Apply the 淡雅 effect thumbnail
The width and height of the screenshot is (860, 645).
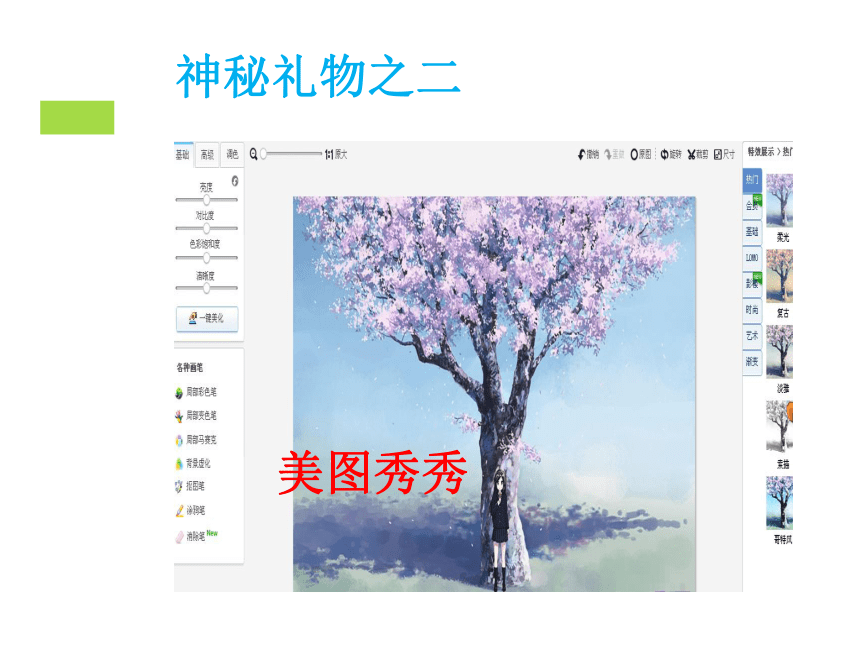779,352
